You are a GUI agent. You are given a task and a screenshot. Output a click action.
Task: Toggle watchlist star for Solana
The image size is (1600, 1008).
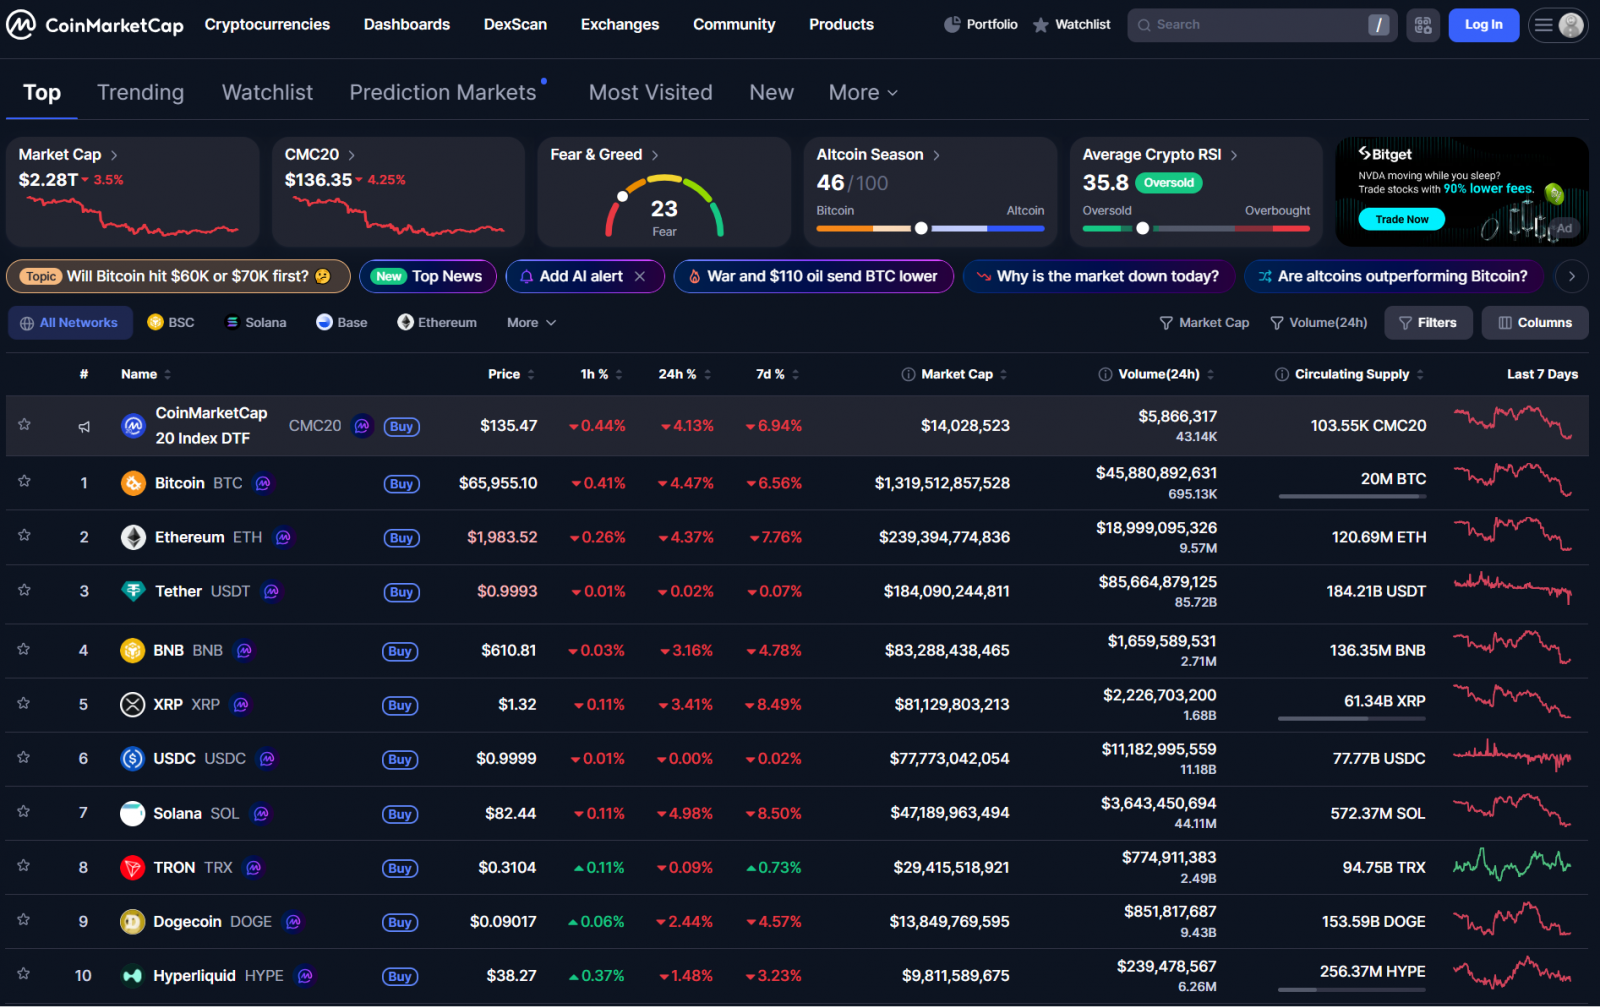[x=24, y=812]
